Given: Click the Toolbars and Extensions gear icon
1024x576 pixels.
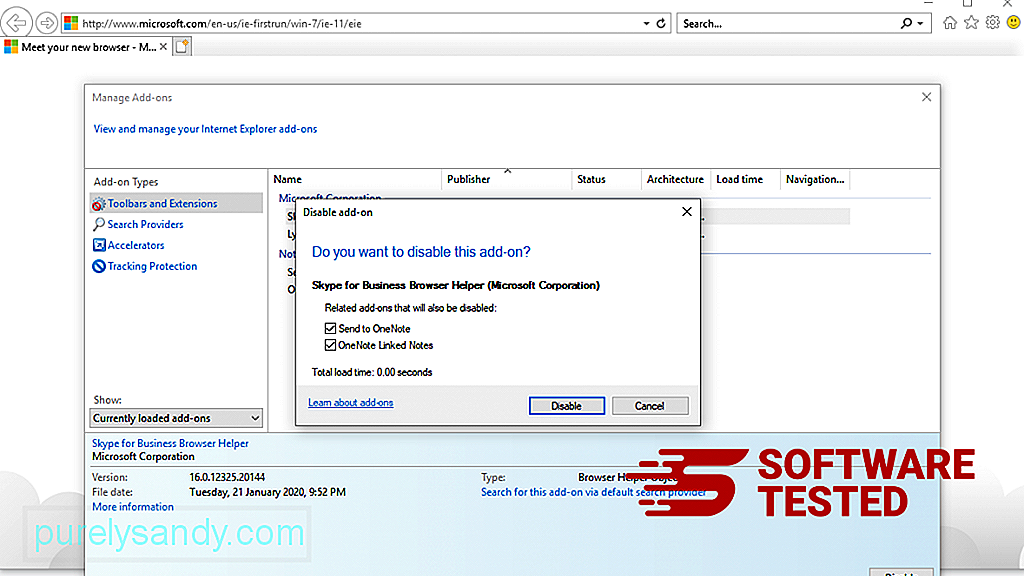Looking at the screenshot, I should [x=99, y=204].
